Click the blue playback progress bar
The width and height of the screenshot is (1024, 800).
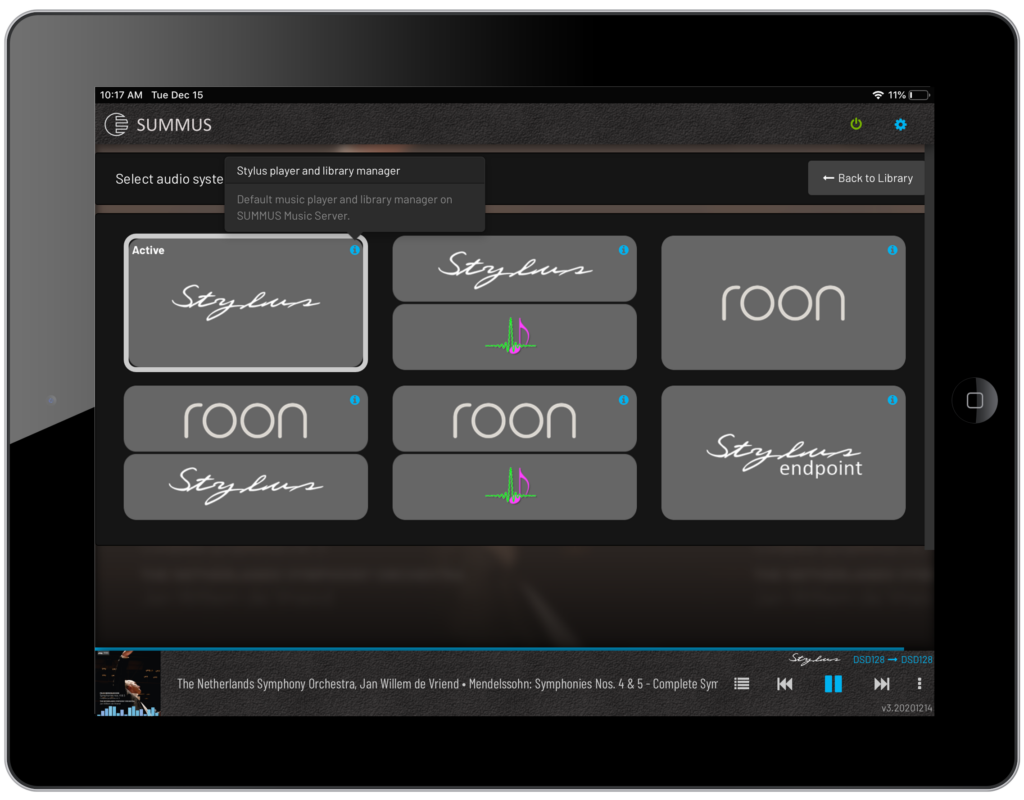[500, 648]
